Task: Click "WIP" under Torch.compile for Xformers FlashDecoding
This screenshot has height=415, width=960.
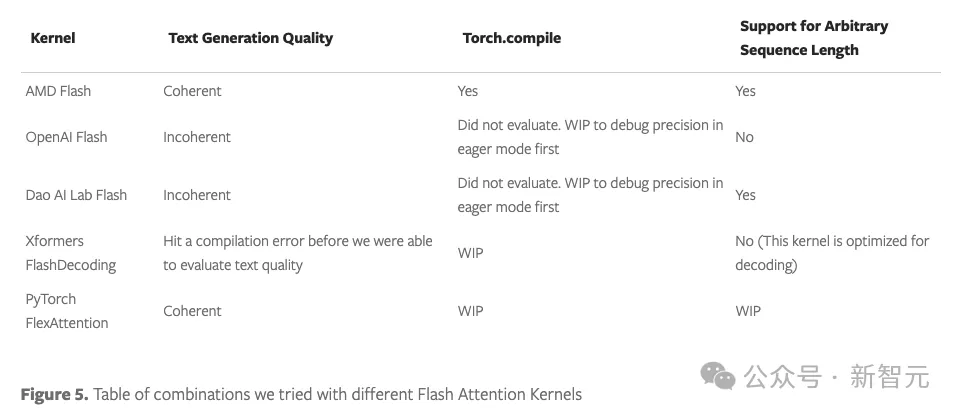Action: 470,253
